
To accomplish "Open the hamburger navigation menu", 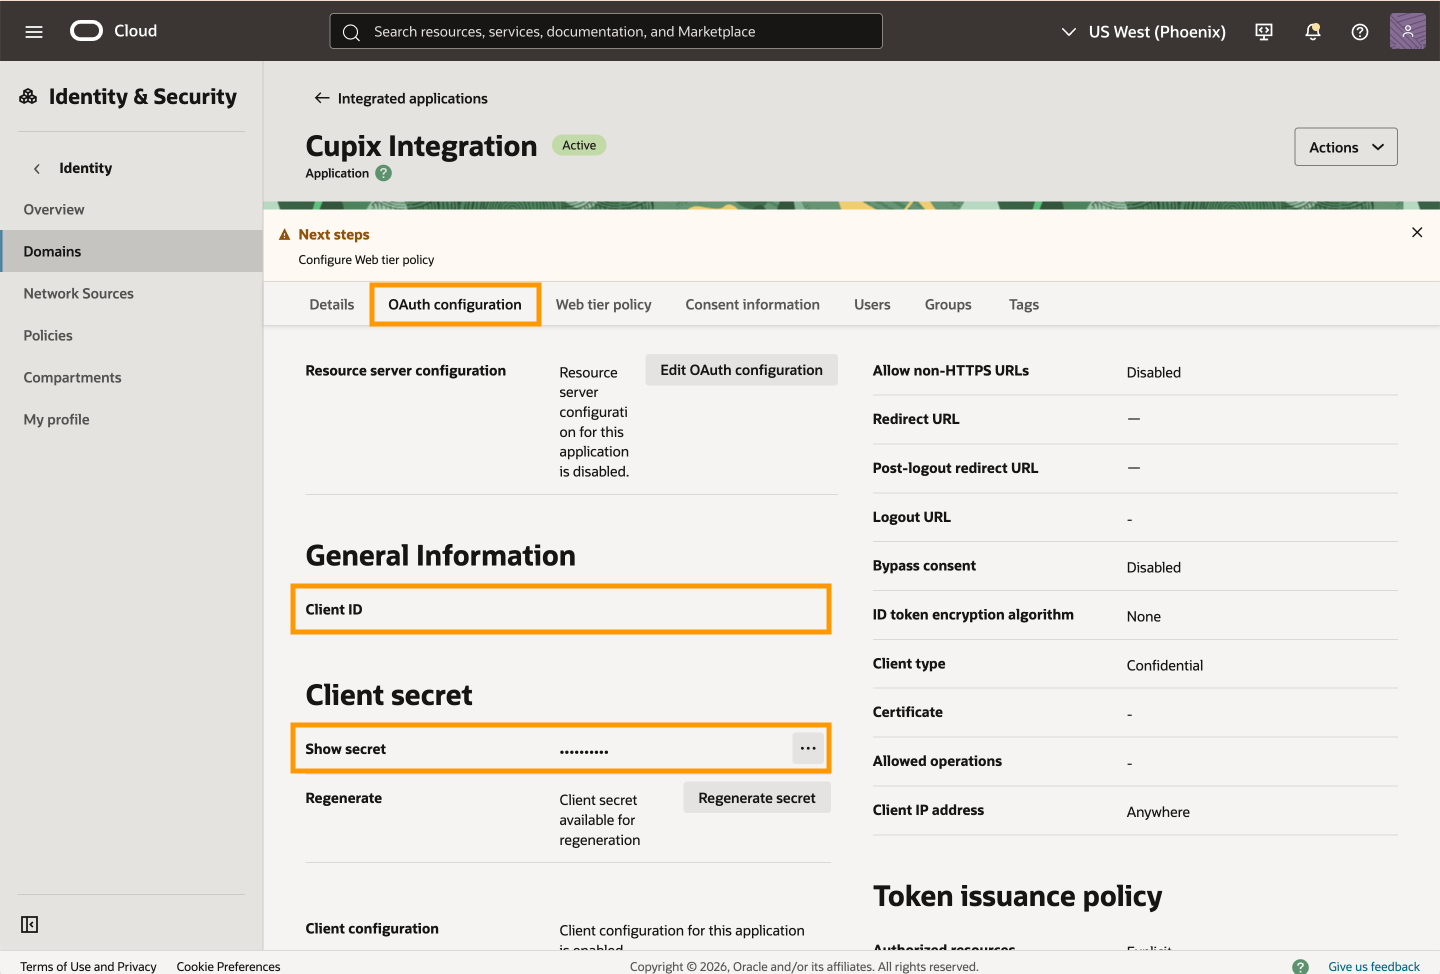I will 34,31.
